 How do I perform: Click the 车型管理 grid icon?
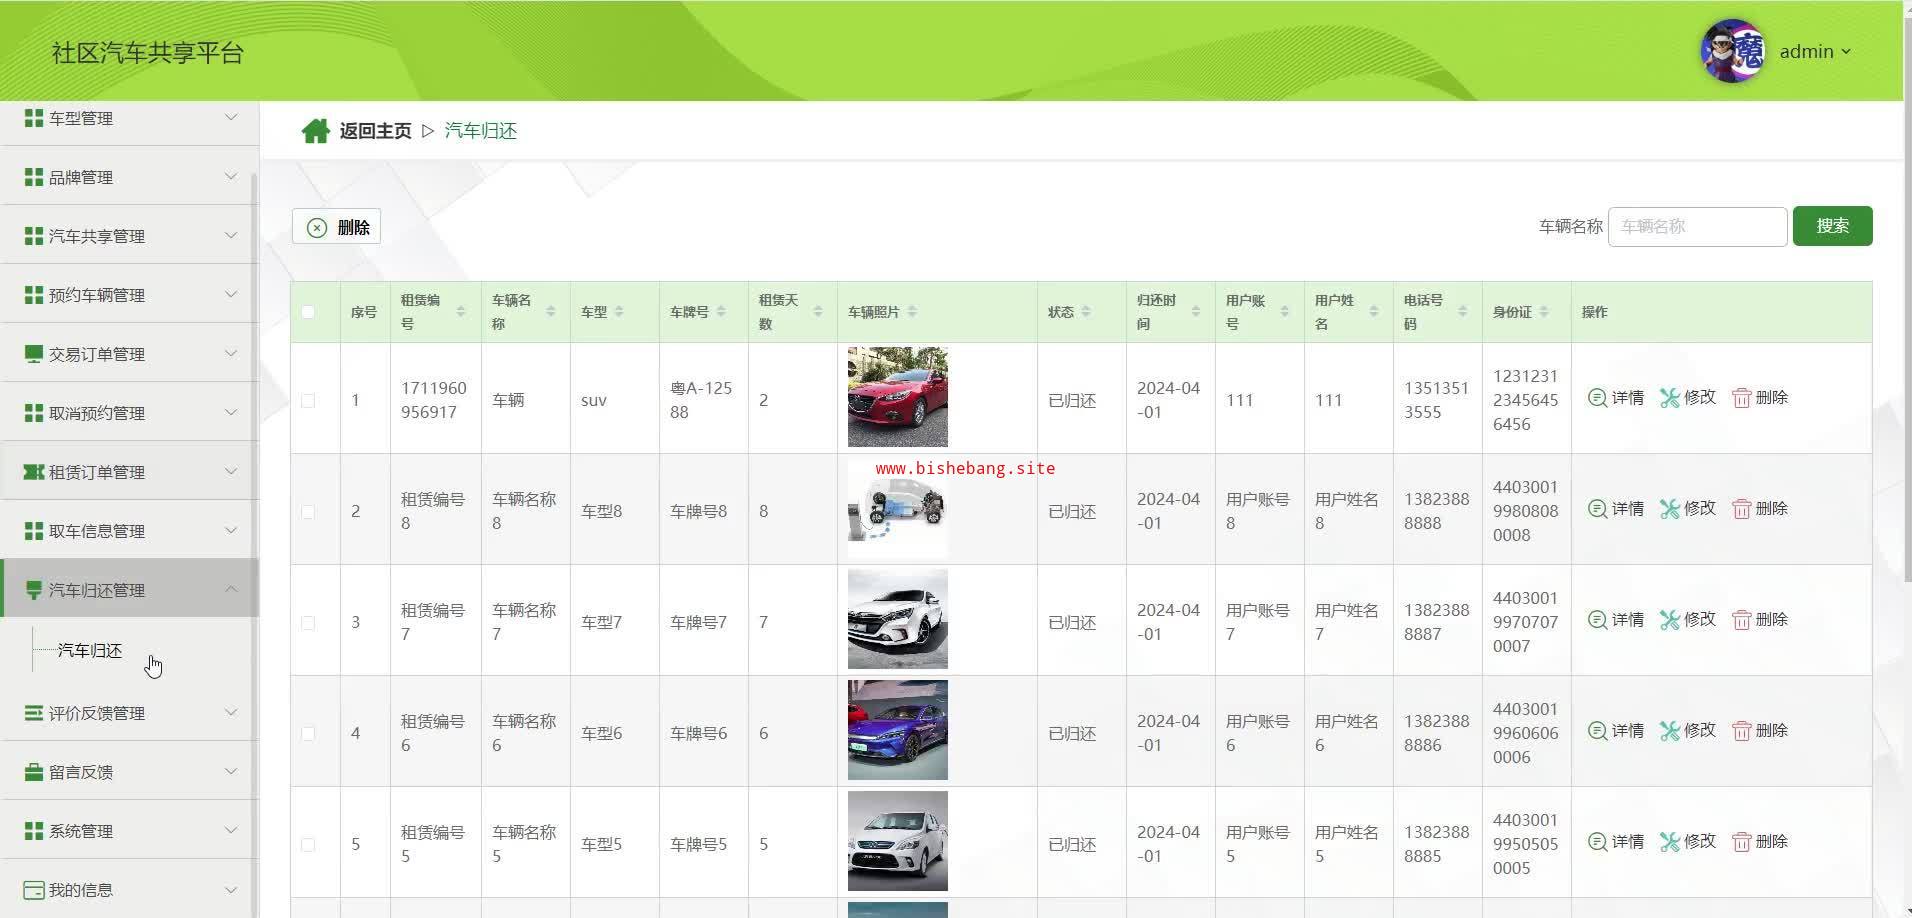34,118
